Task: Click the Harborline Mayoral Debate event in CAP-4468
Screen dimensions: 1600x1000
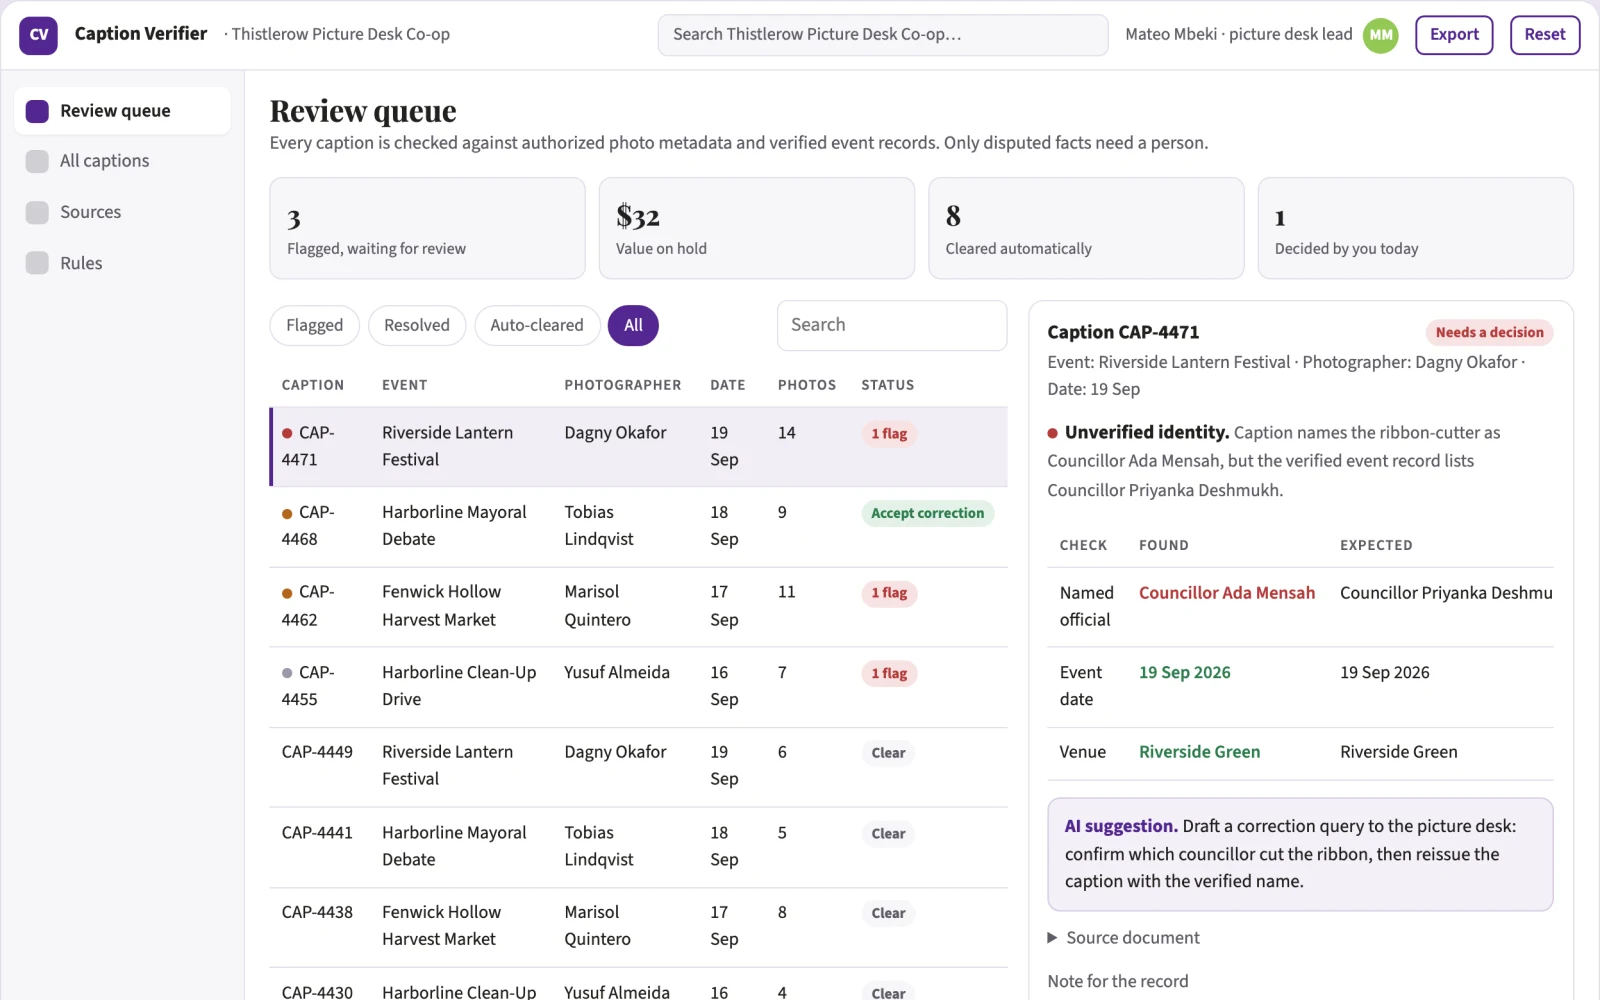Action: pos(454,526)
